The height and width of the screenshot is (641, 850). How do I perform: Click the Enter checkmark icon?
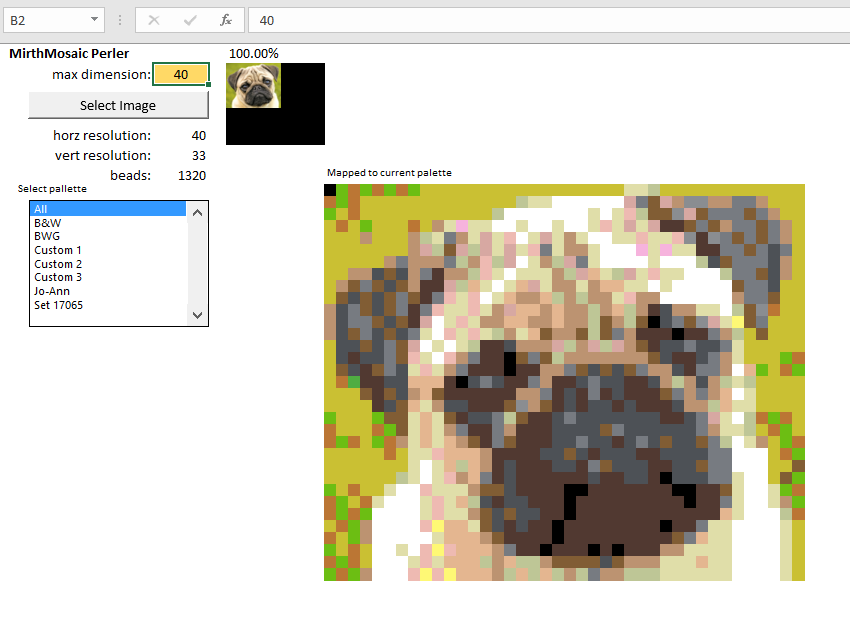pos(187,18)
